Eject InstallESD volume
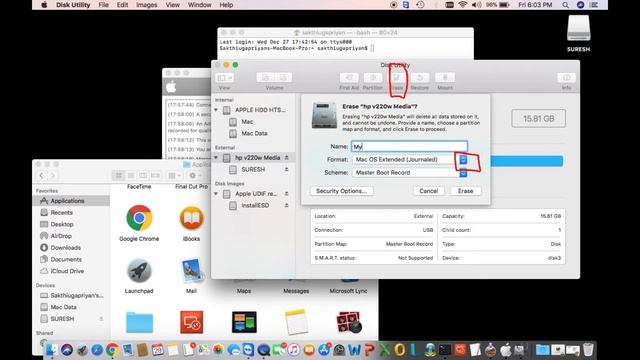Viewport: 640px width, 360px height. tap(287, 205)
